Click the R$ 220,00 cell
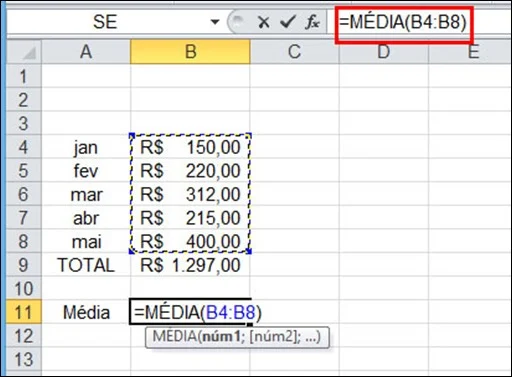Screen dimensions: 512x377 coord(190,171)
